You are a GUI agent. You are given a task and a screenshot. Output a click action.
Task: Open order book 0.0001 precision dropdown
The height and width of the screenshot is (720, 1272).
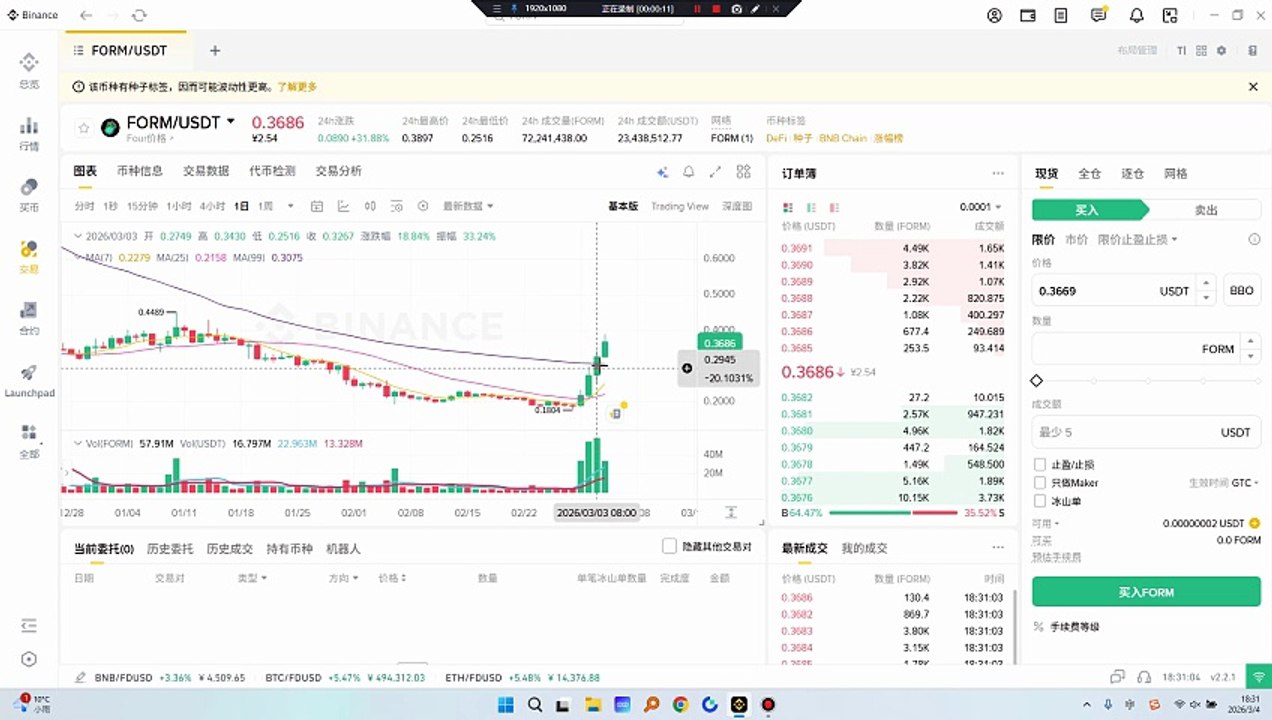pos(980,207)
